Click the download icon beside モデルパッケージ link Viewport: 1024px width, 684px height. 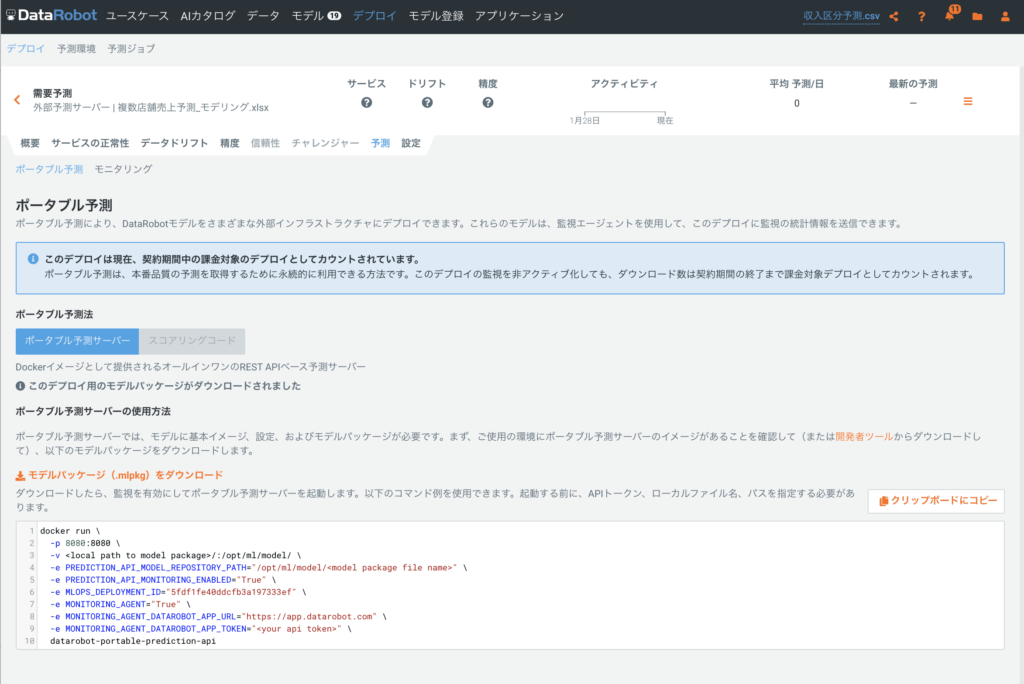20,476
